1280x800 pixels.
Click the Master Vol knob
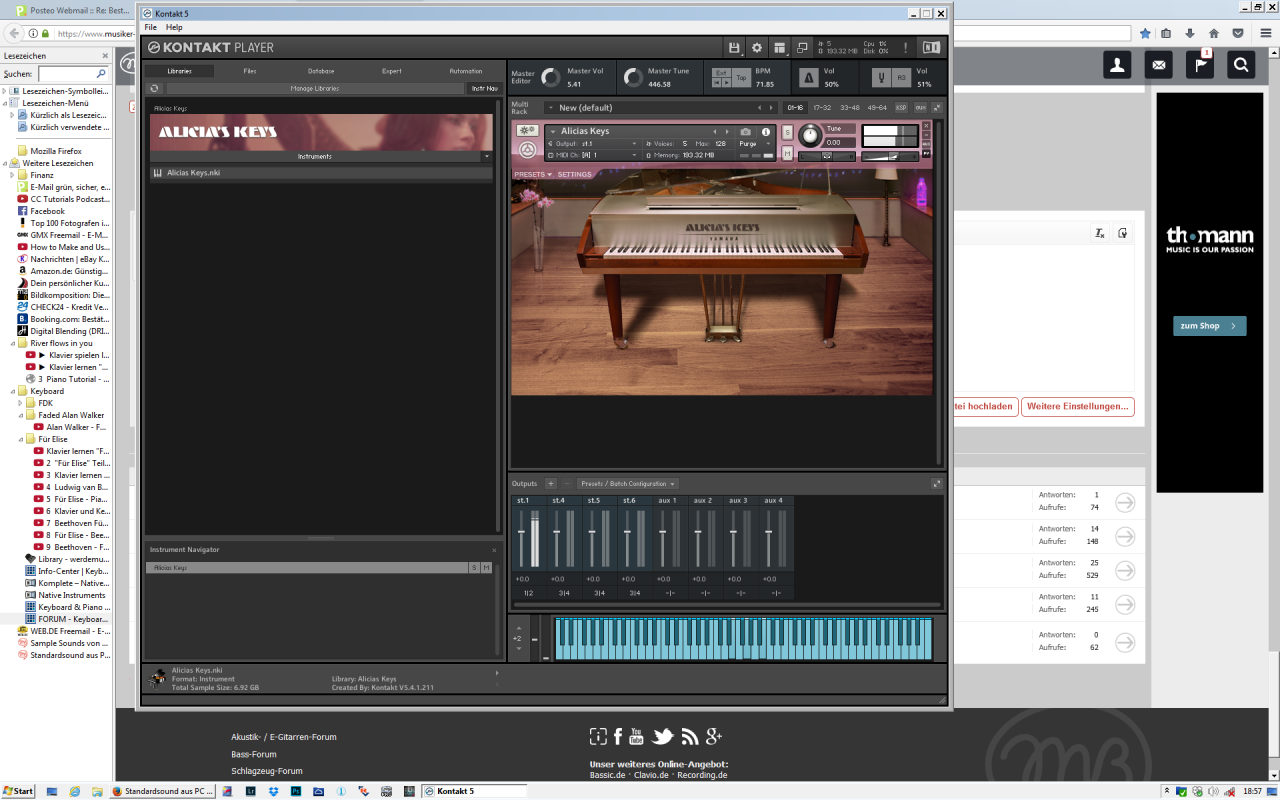coord(550,77)
